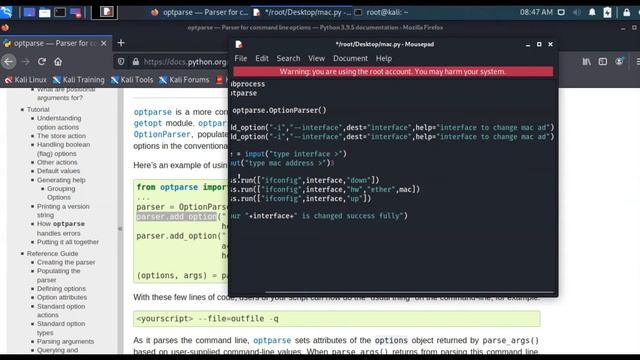The image size is (640, 360).
Task: Open Mousepad File menu
Action: click(240, 58)
